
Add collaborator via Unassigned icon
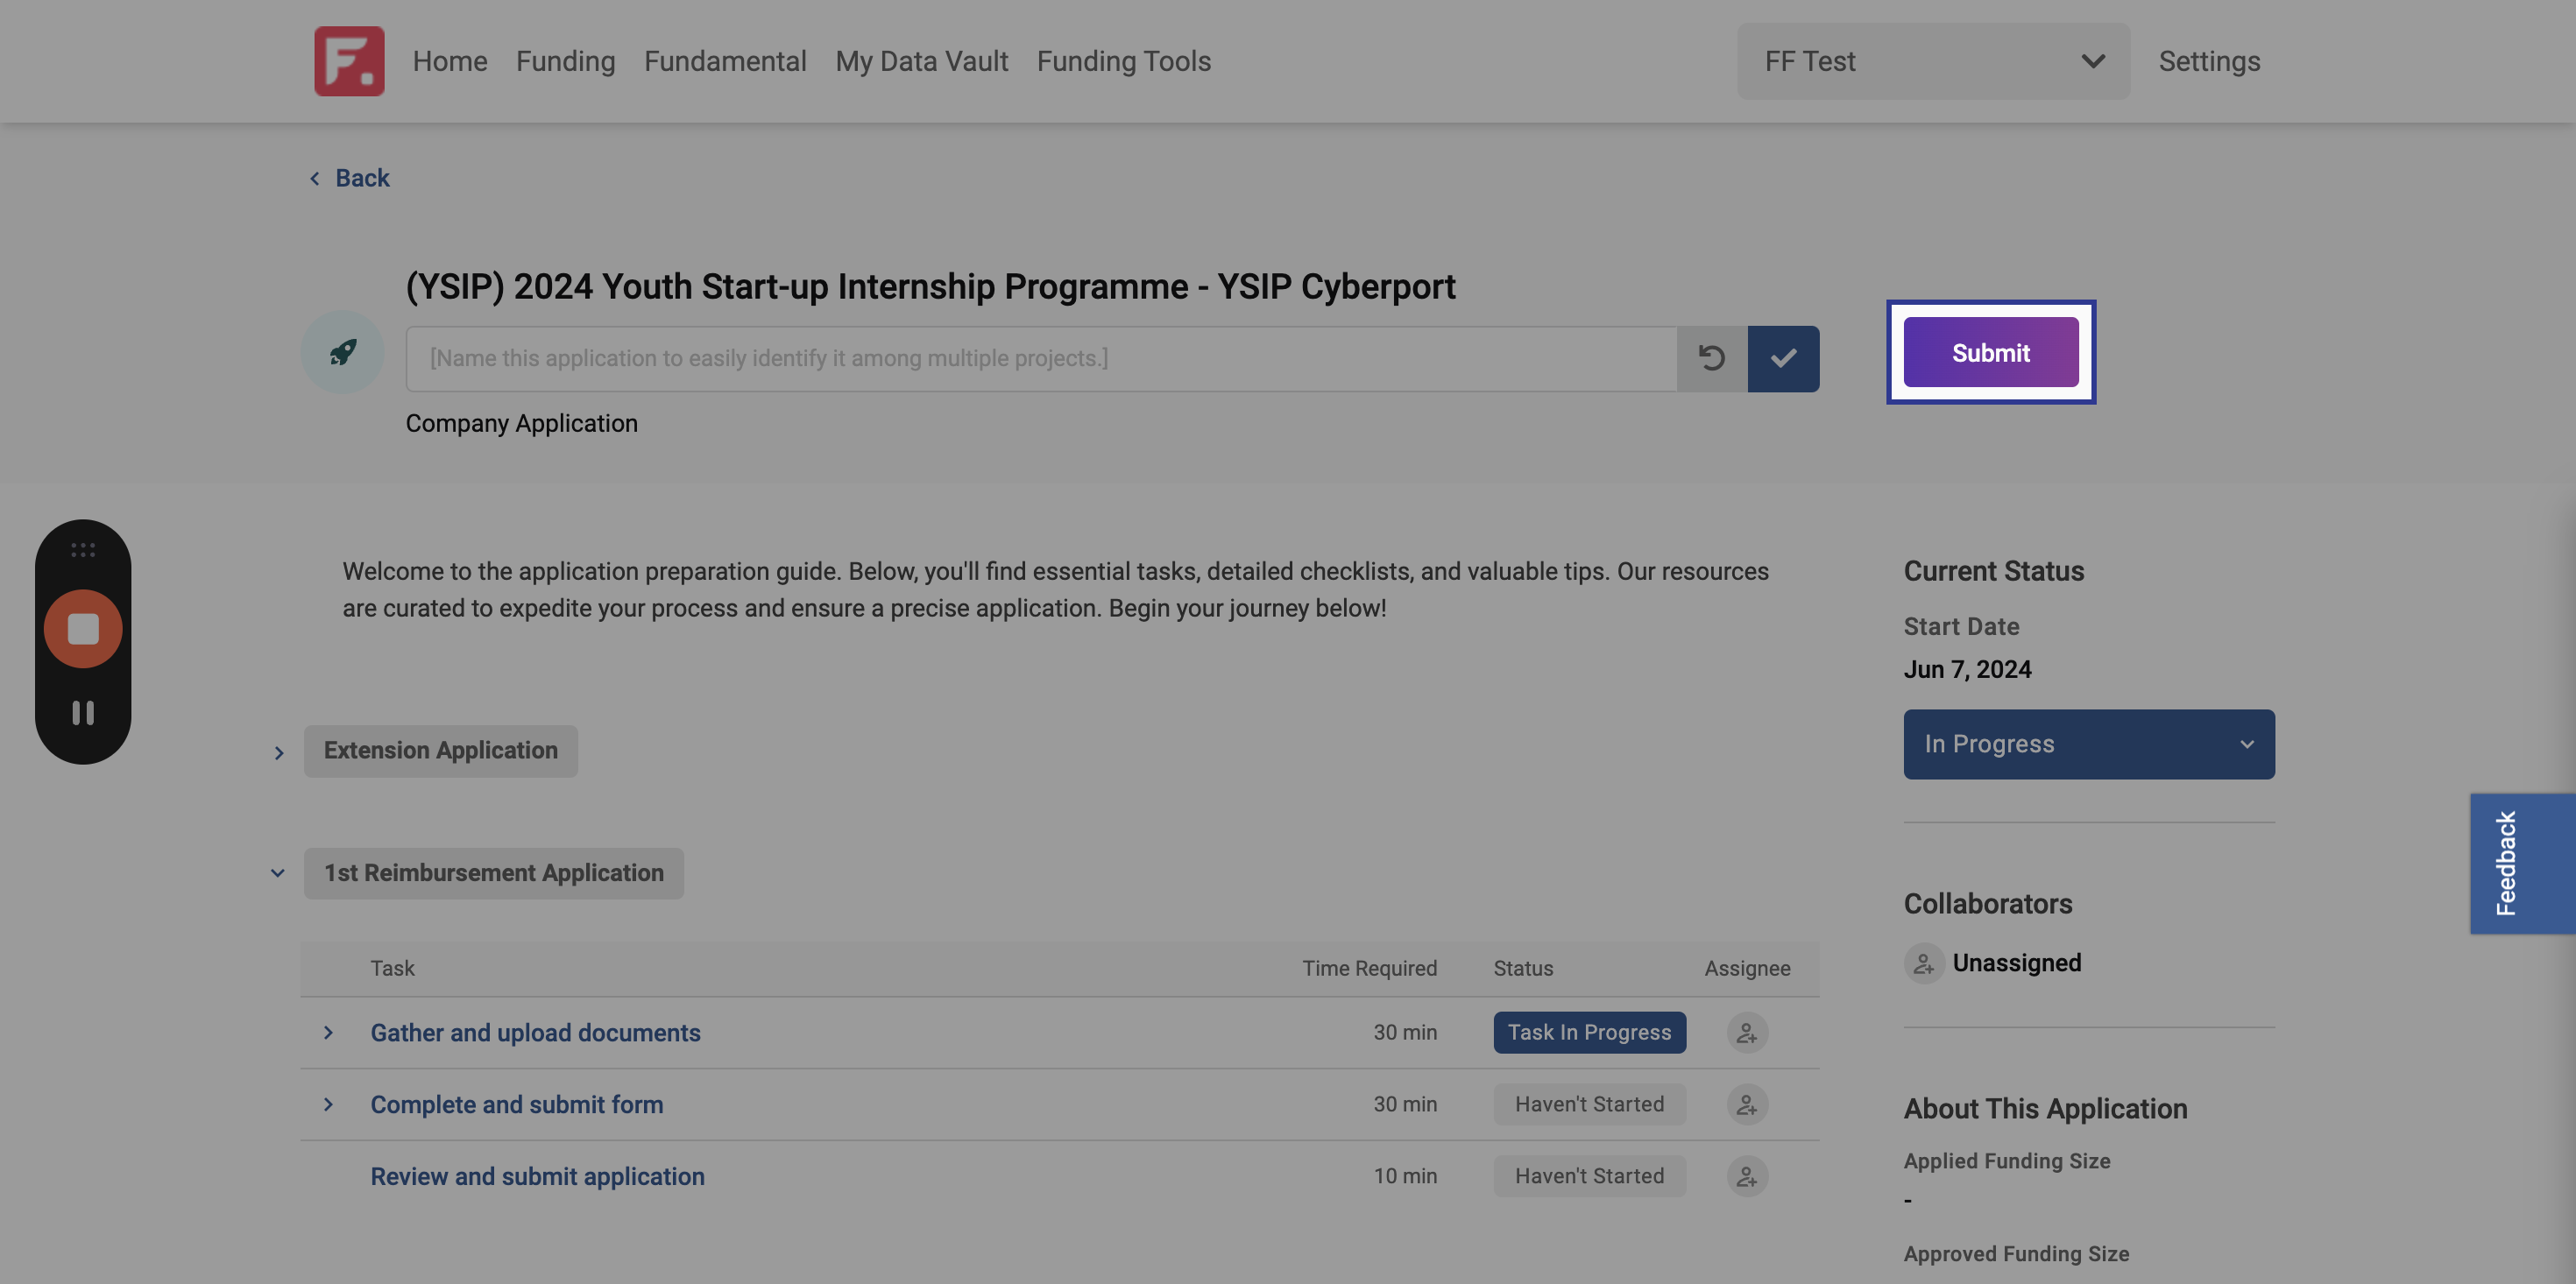click(x=1923, y=963)
